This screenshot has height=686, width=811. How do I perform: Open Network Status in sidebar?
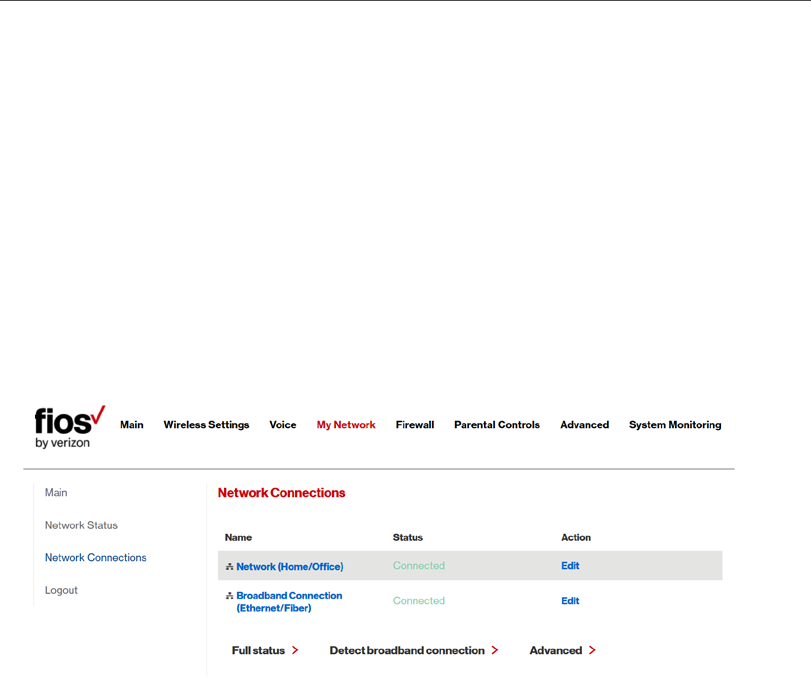[x=81, y=525]
